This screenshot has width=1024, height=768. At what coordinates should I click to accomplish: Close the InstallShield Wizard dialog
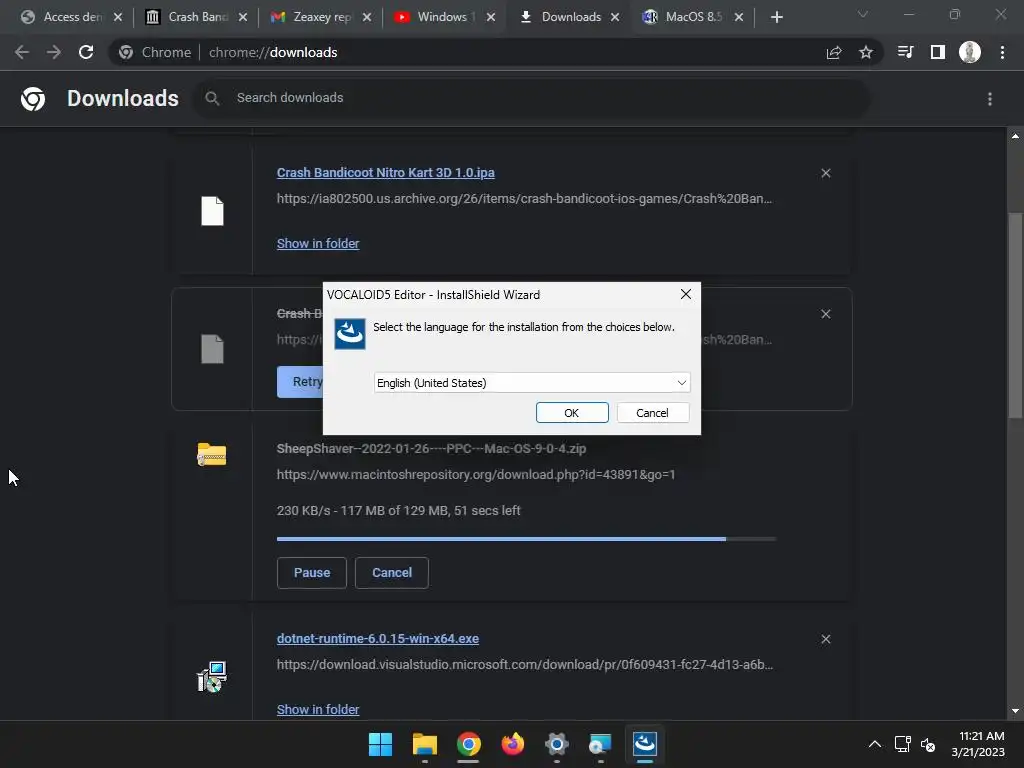tap(686, 295)
